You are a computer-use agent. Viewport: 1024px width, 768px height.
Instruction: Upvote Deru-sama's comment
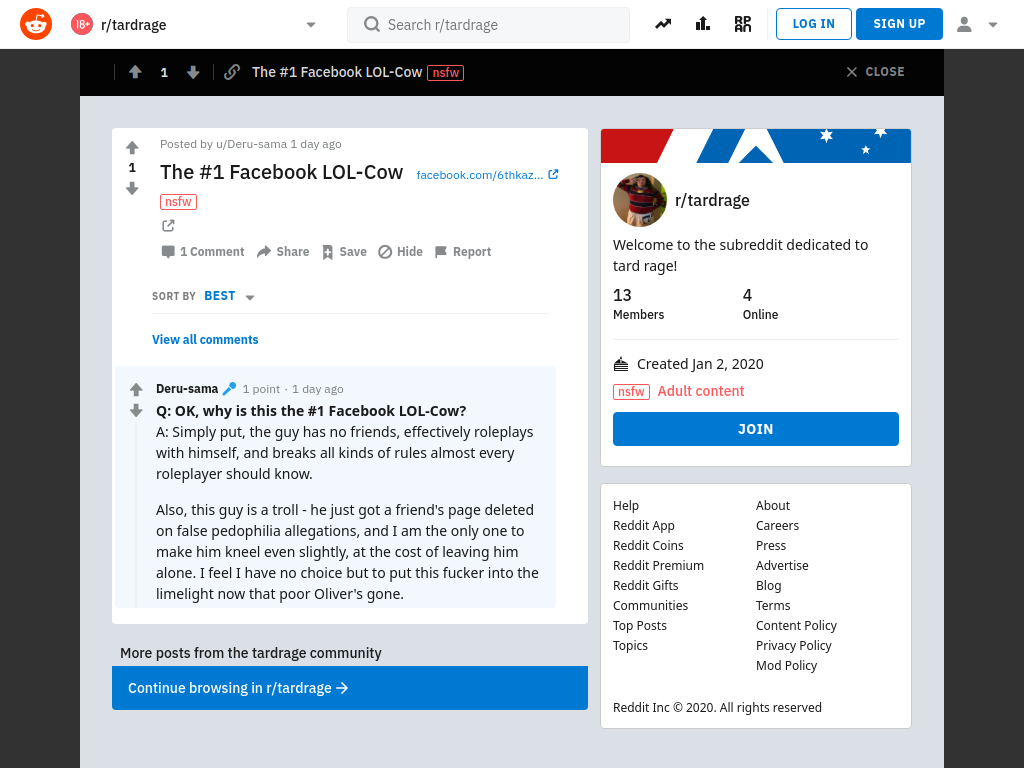coord(136,390)
